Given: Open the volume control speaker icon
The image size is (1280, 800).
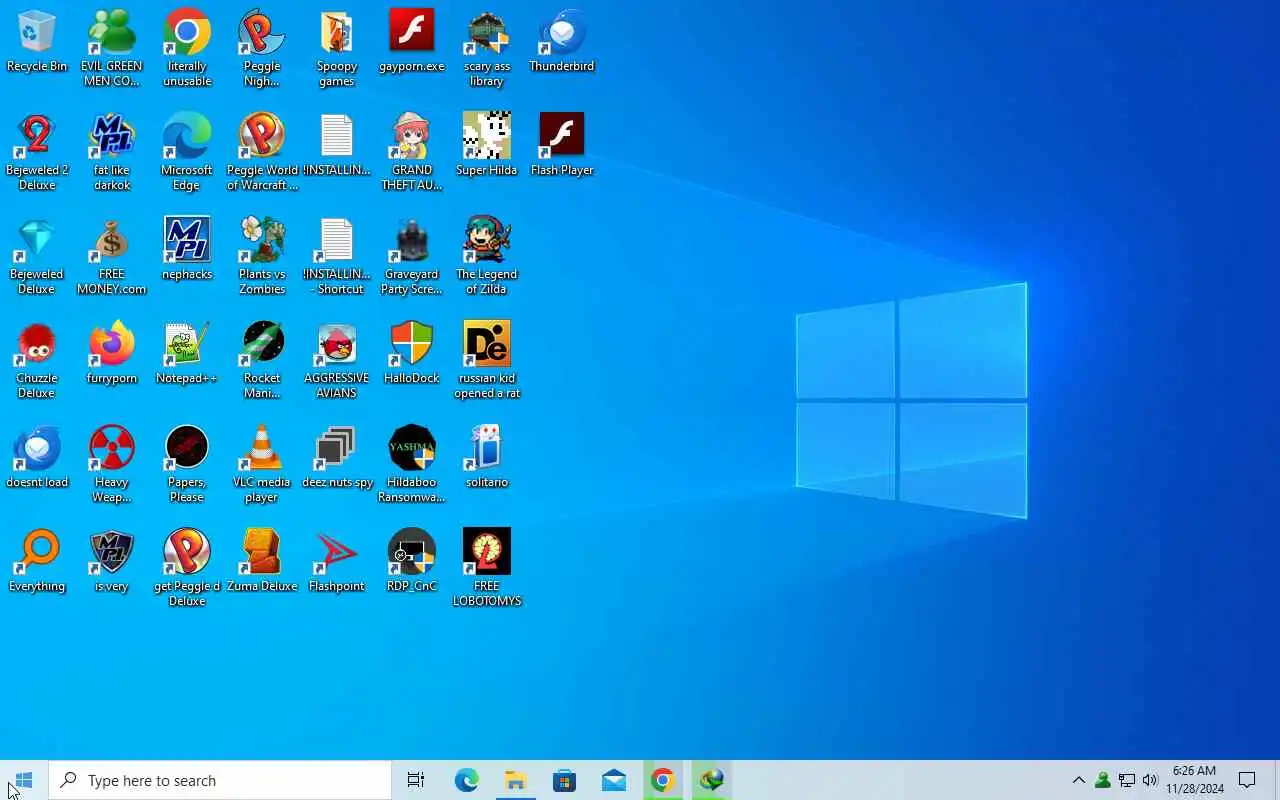Looking at the screenshot, I should [1150, 780].
